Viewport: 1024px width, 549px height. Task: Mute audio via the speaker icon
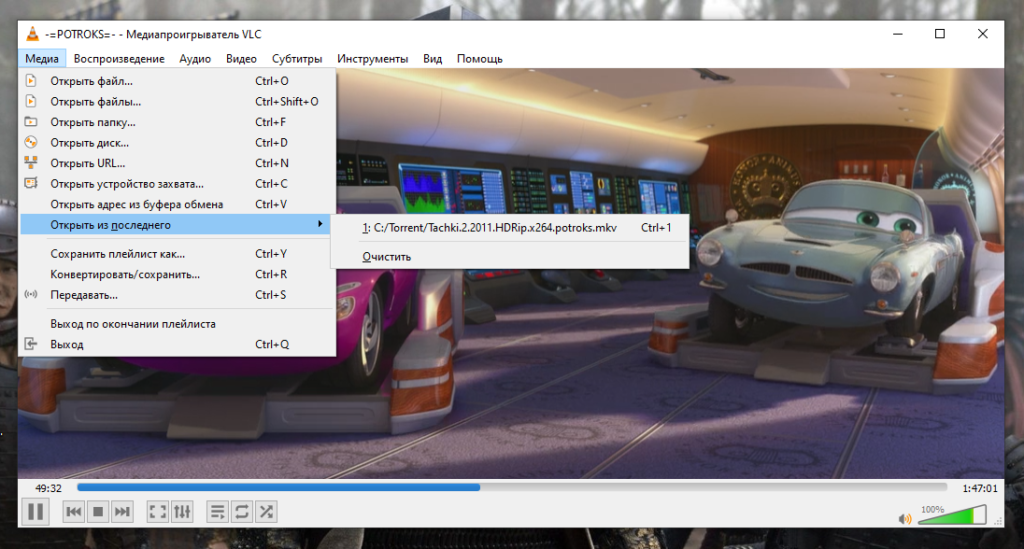(905, 518)
